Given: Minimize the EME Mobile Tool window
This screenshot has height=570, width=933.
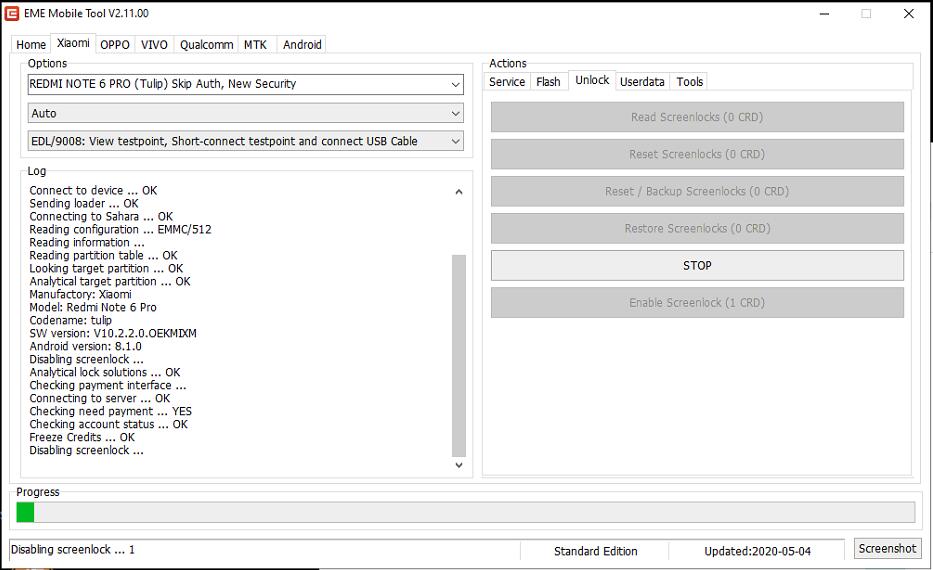Looking at the screenshot, I should tap(824, 14).
